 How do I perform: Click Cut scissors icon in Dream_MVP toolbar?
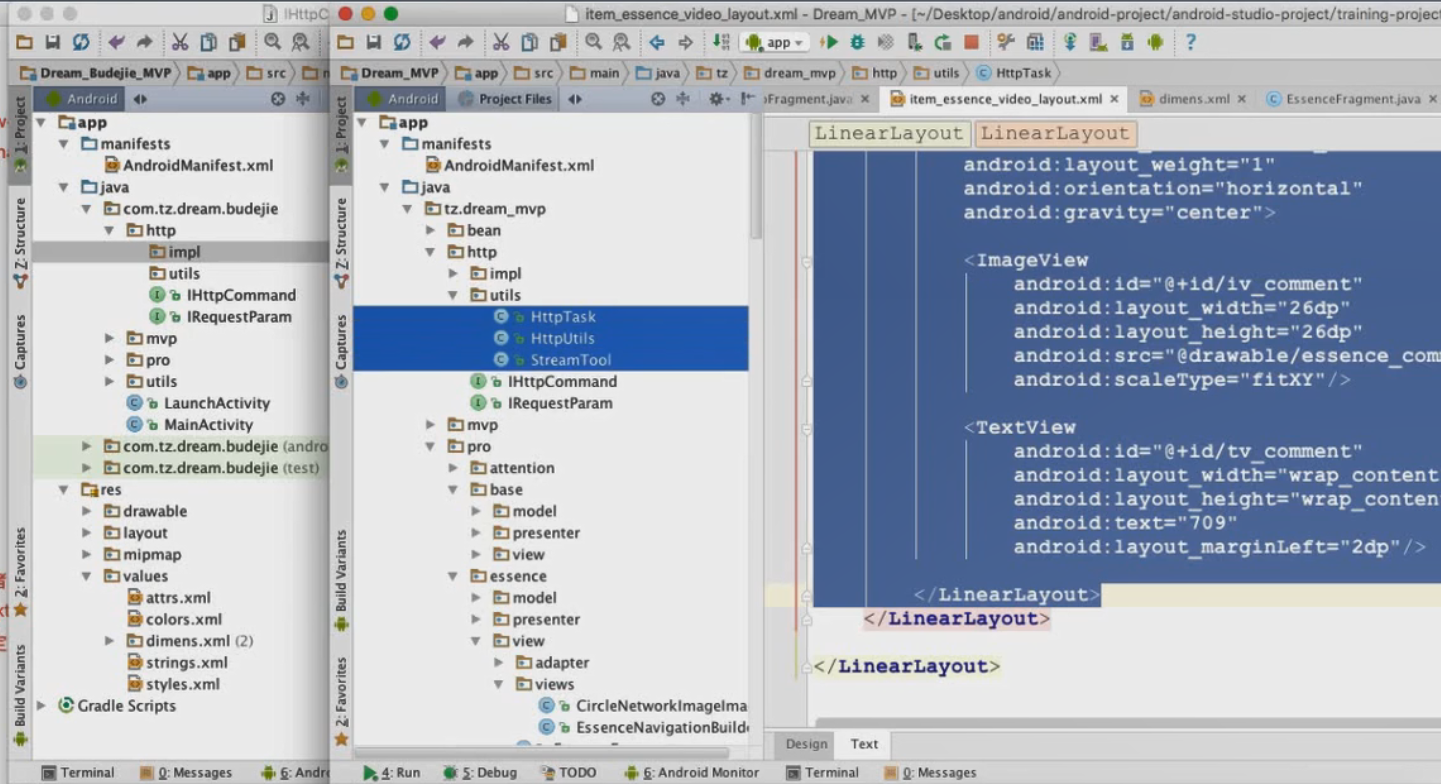(501, 42)
